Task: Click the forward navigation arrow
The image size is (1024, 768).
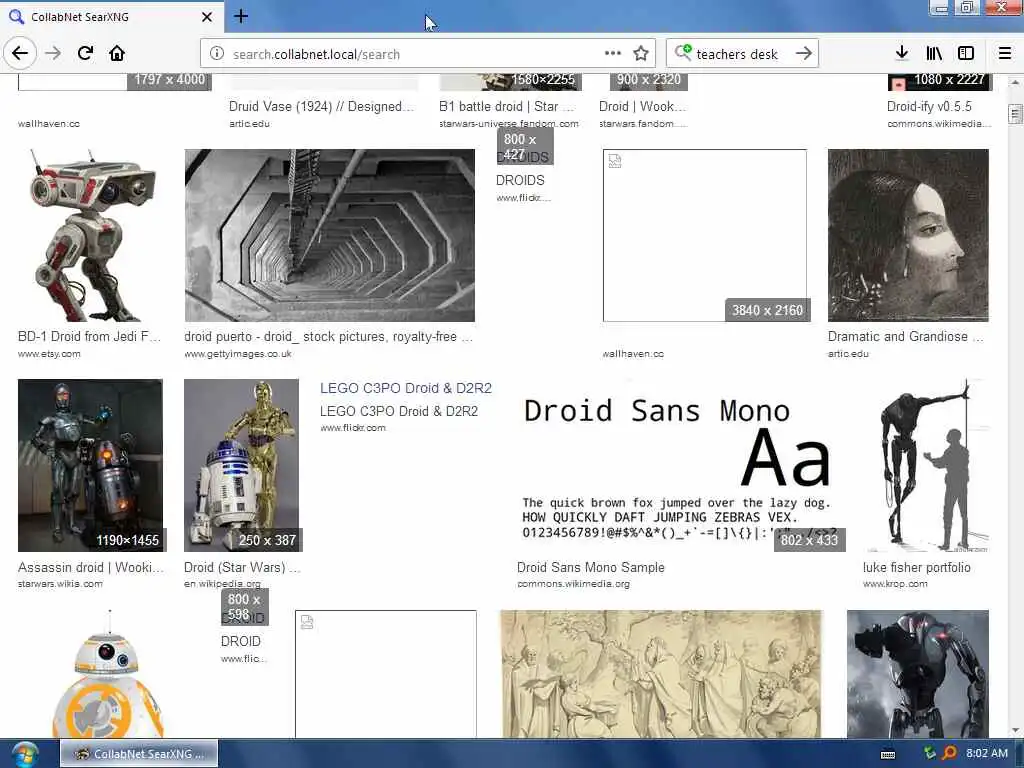Action: 53,54
